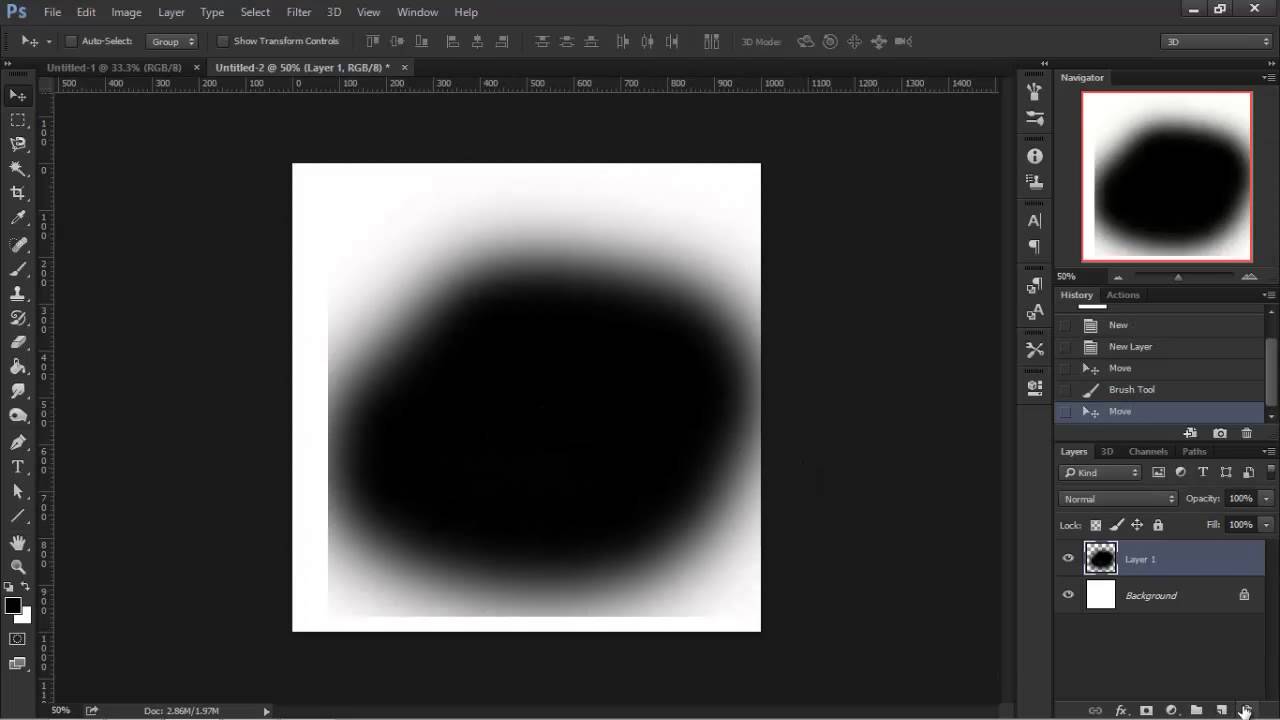Select the Paint Bucket tool
The height and width of the screenshot is (720, 1280).
18,367
